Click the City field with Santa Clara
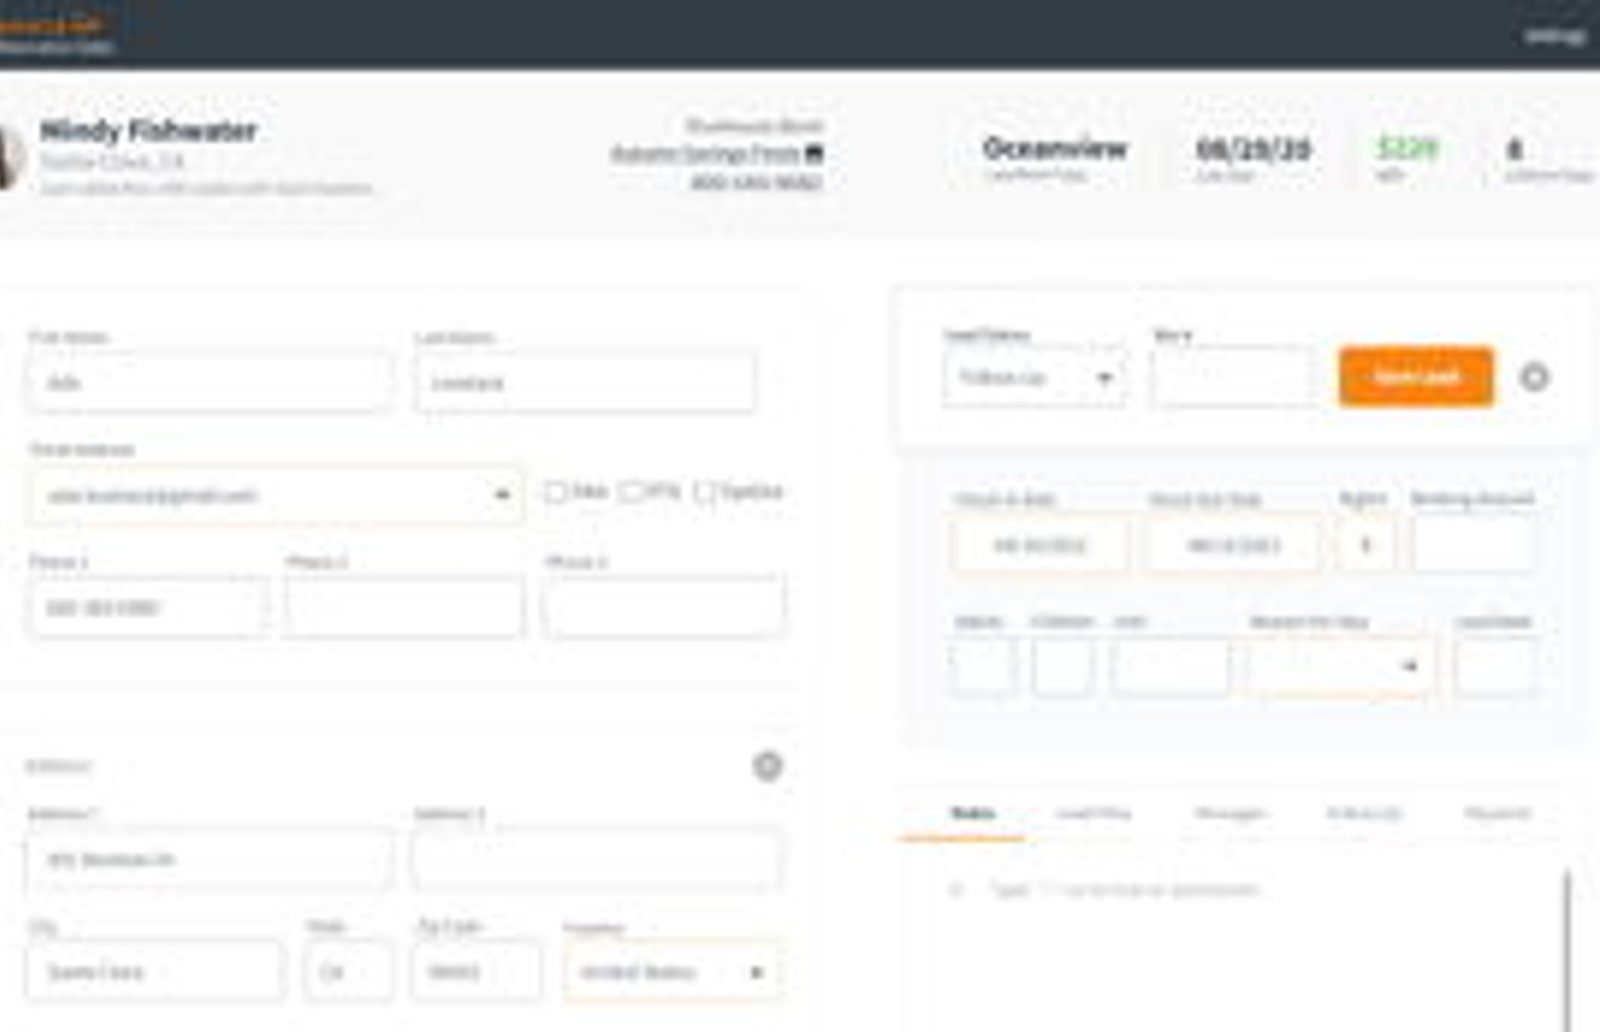The width and height of the screenshot is (1600, 1032). [x=155, y=971]
